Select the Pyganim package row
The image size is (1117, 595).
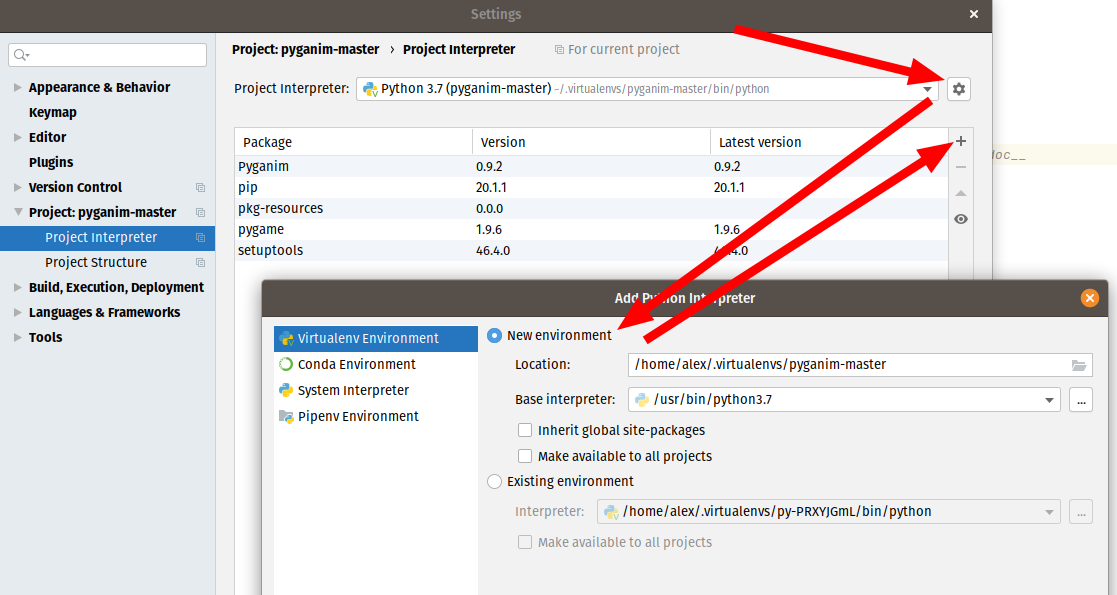(x=591, y=167)
